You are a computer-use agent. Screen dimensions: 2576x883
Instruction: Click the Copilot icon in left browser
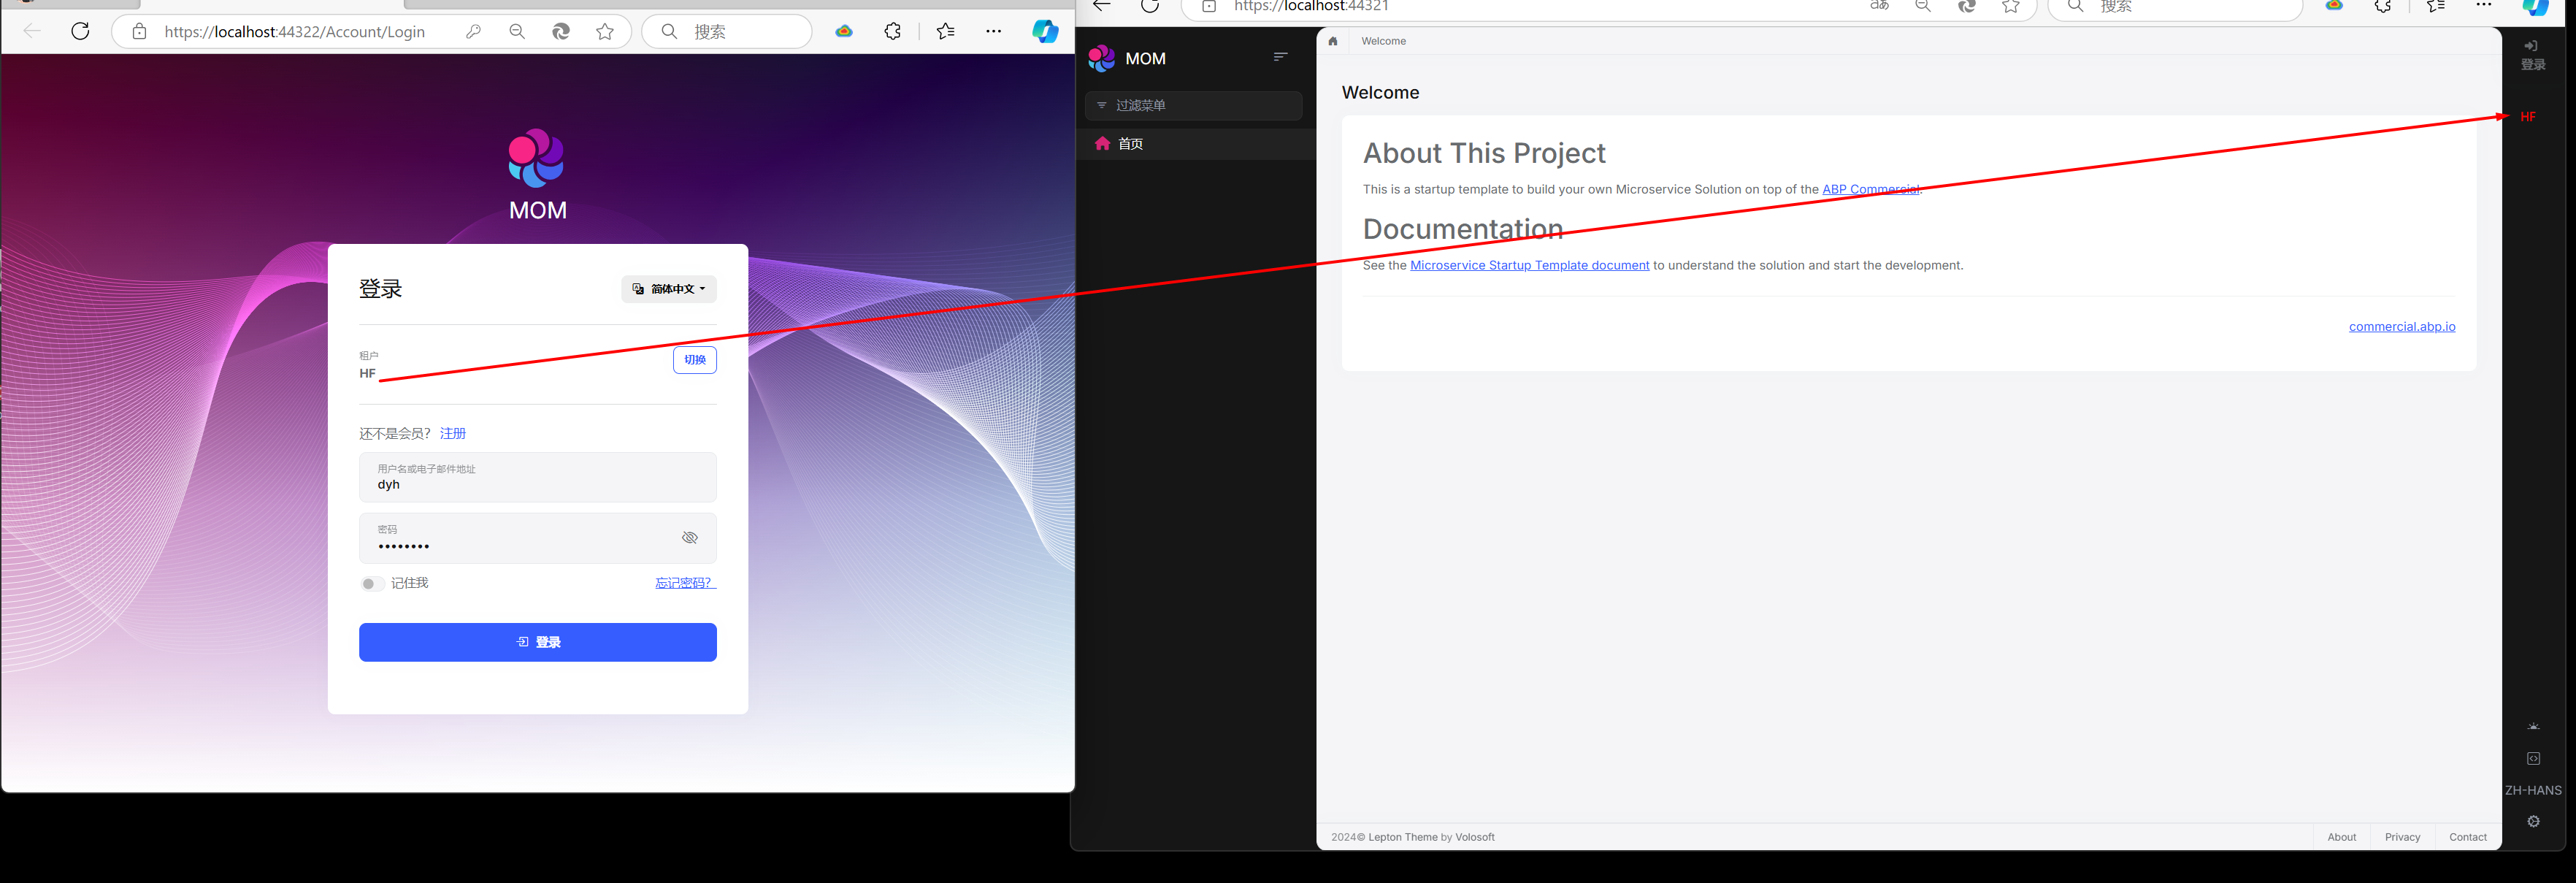pyautogui.click(x=1045, y=32)
